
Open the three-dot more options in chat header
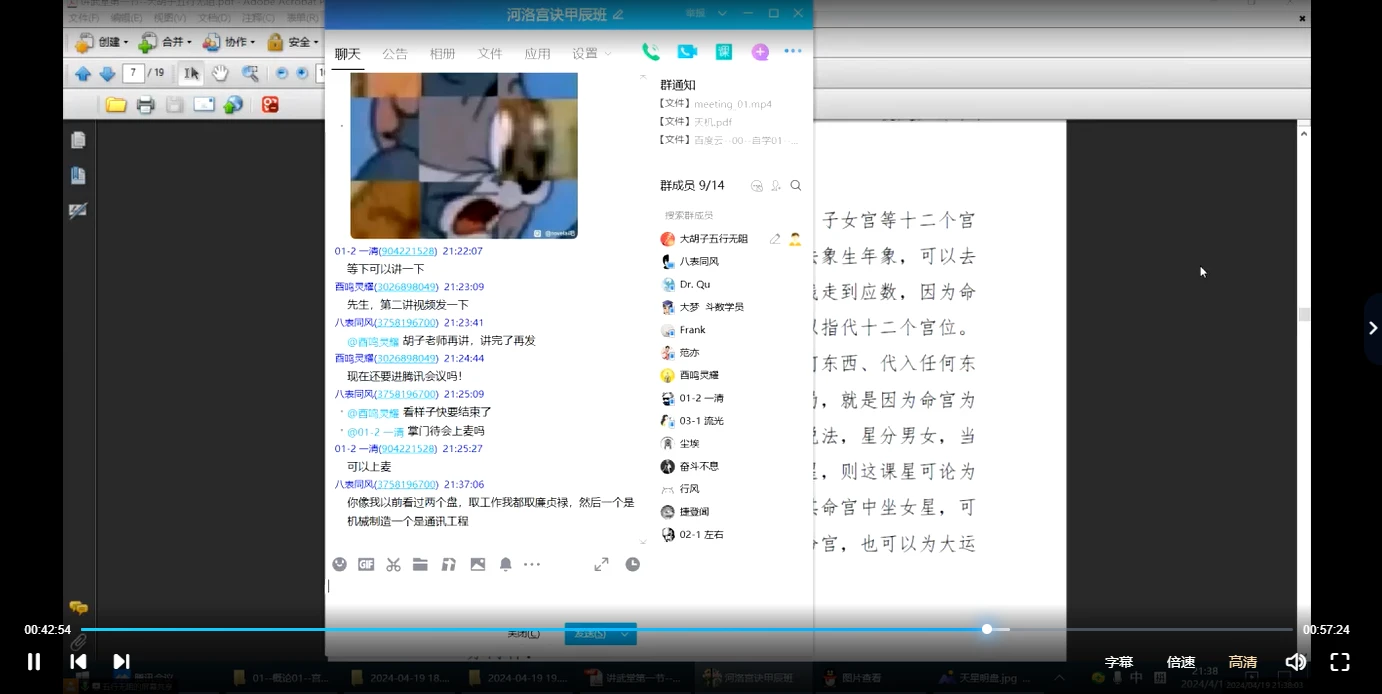pos(793,51)
